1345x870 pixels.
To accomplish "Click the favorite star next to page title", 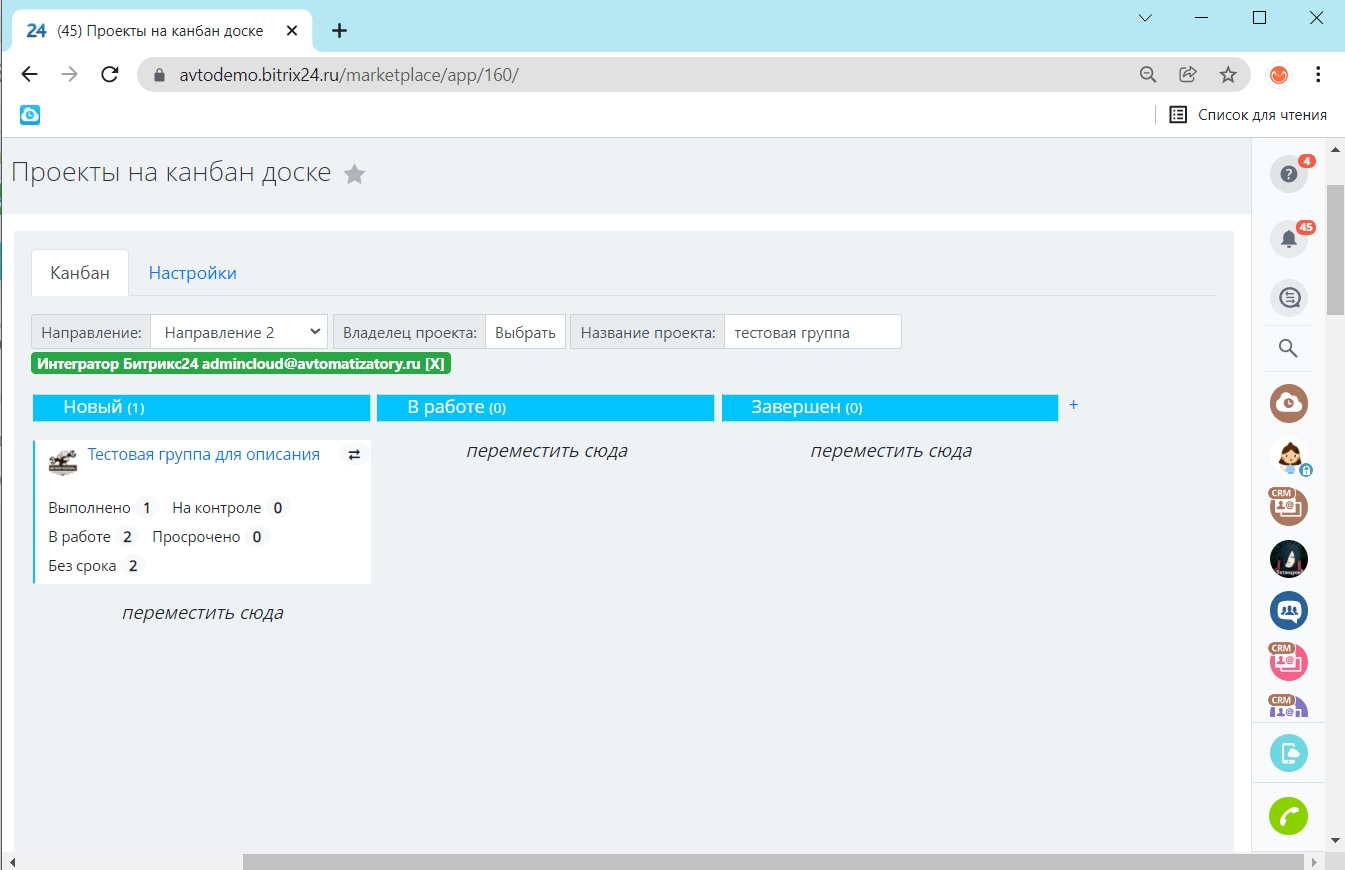I will coord(354,174).
